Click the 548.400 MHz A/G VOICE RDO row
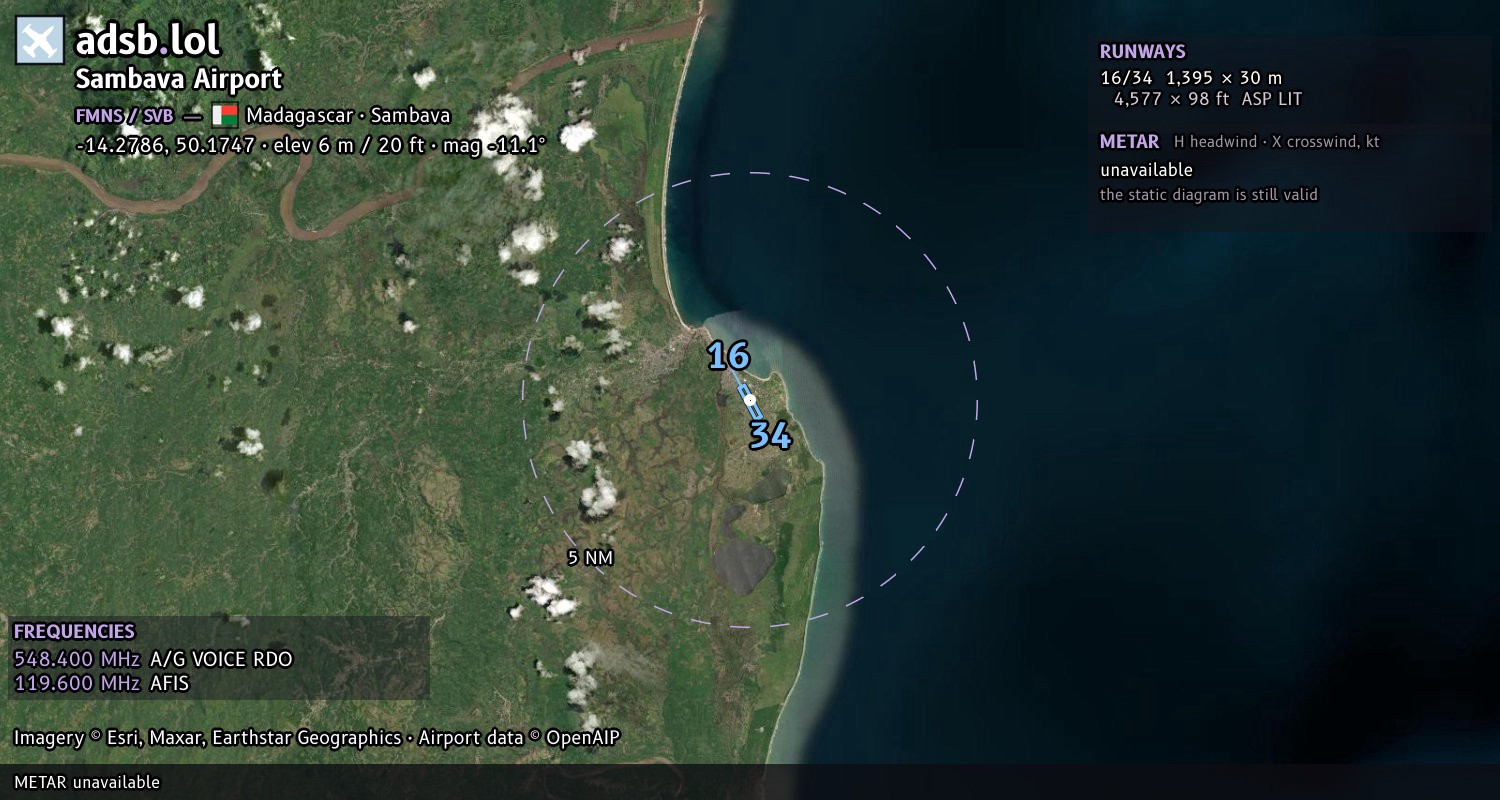The height and width of the screenshot is (800, 1500). (x=153, y=659)
